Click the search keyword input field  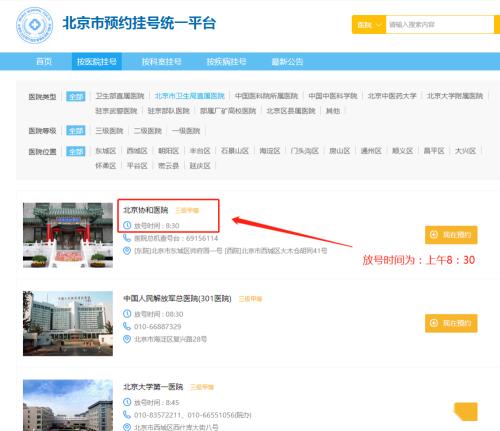click(x=440, y=25)
